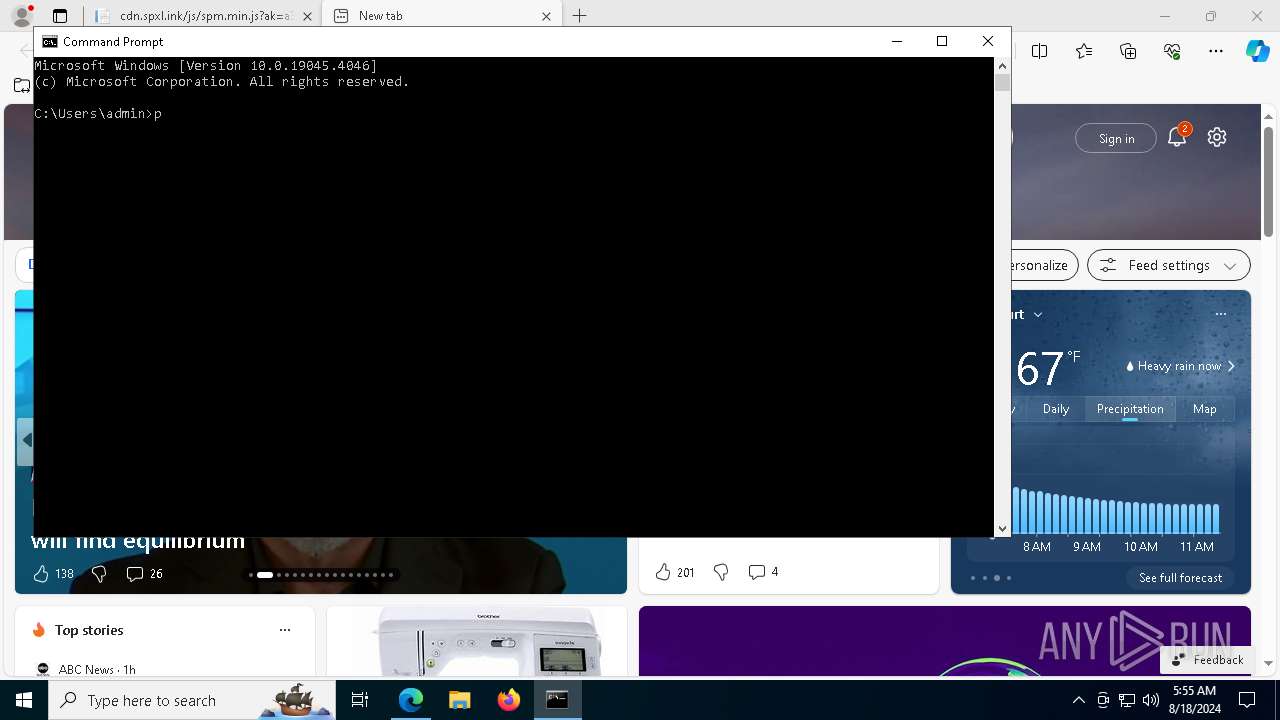
Task: Open Windows Start menu
Action: (x=24, y=700)
